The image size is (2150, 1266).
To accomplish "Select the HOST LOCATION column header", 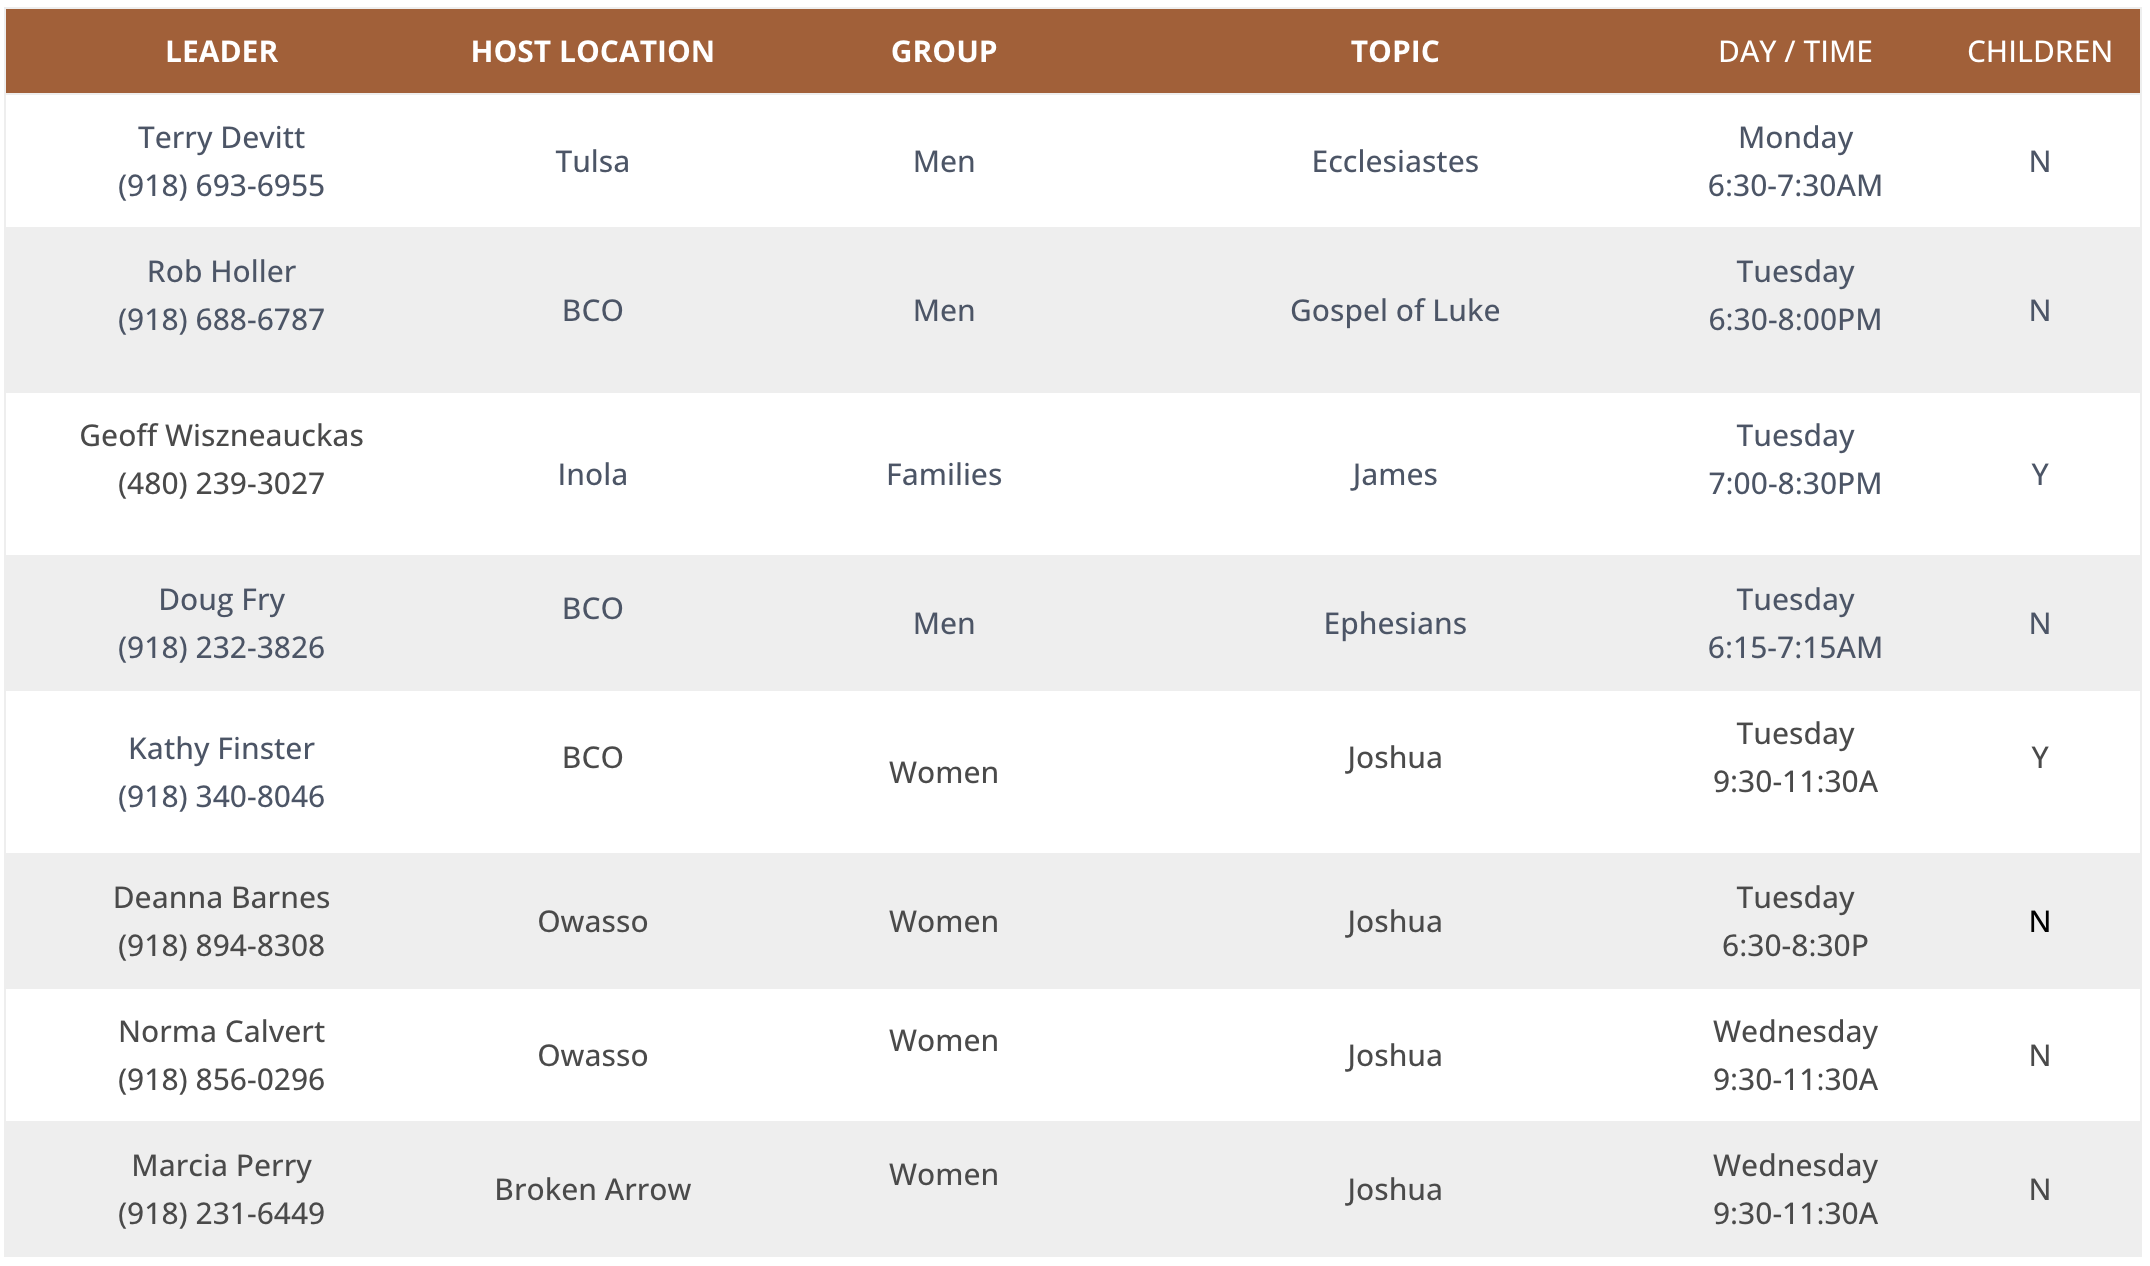I will coord(592,51).
